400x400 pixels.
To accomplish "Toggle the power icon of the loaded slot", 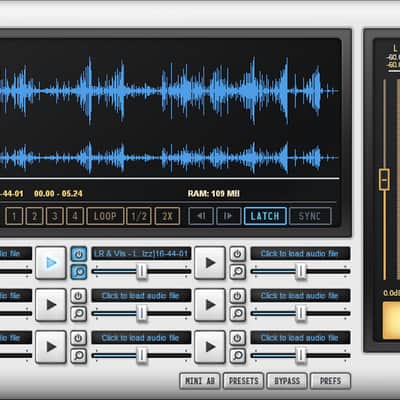I will click(79, 254).
